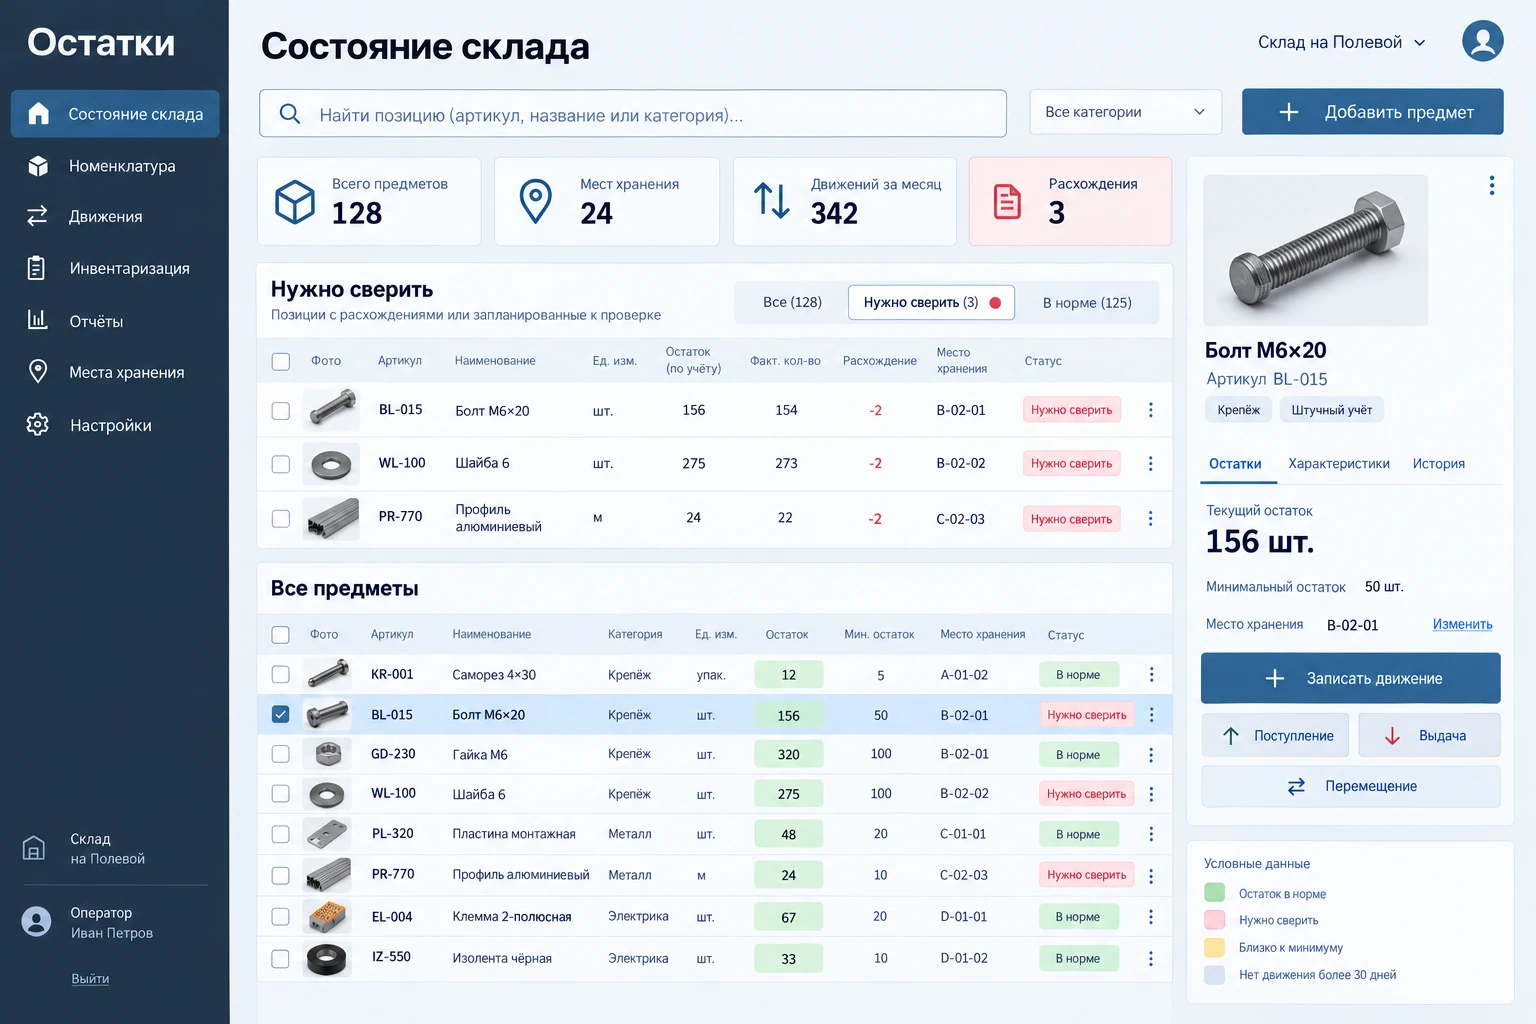
Task: Check the PL-320 Пластина монтажная row
Action: [281, 834]
